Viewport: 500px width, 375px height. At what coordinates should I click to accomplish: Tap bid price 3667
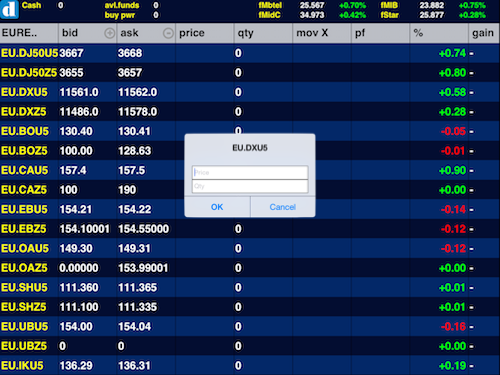[x=71, y=53]
